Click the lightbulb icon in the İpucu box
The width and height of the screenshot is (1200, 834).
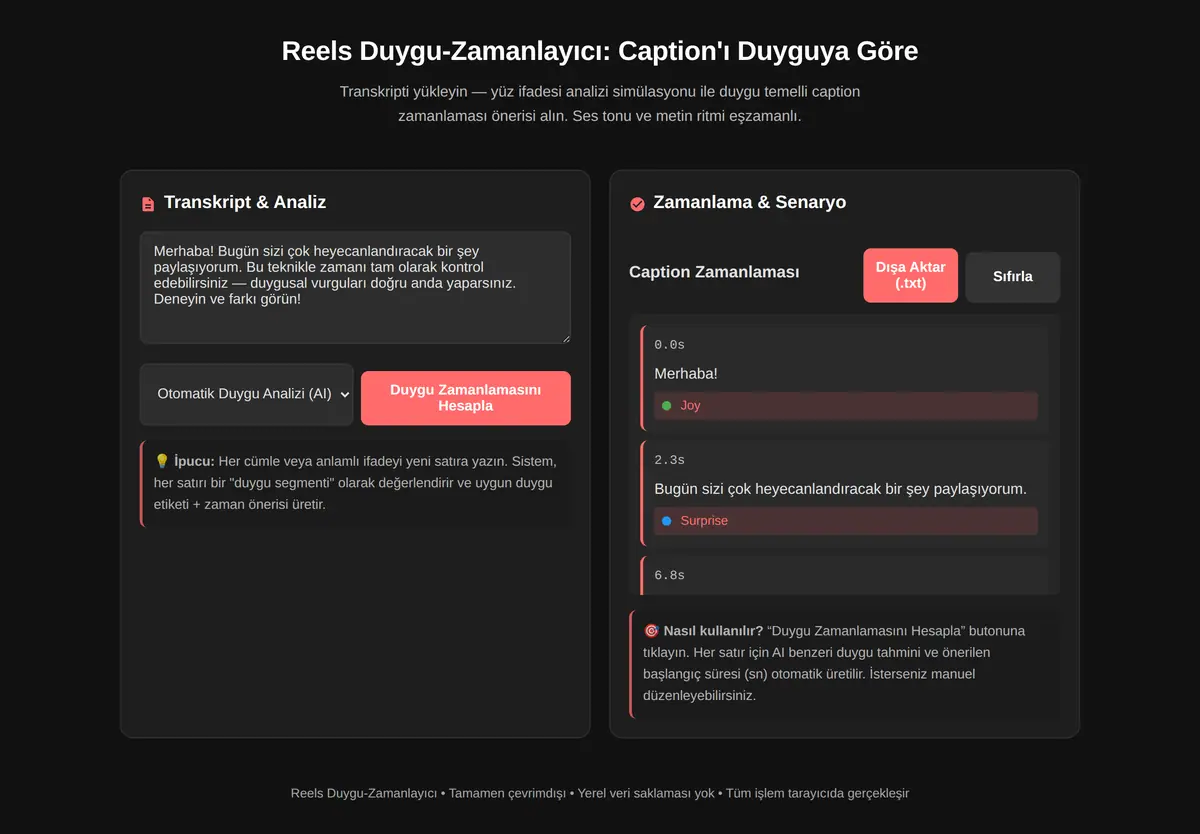click(162, 461)
